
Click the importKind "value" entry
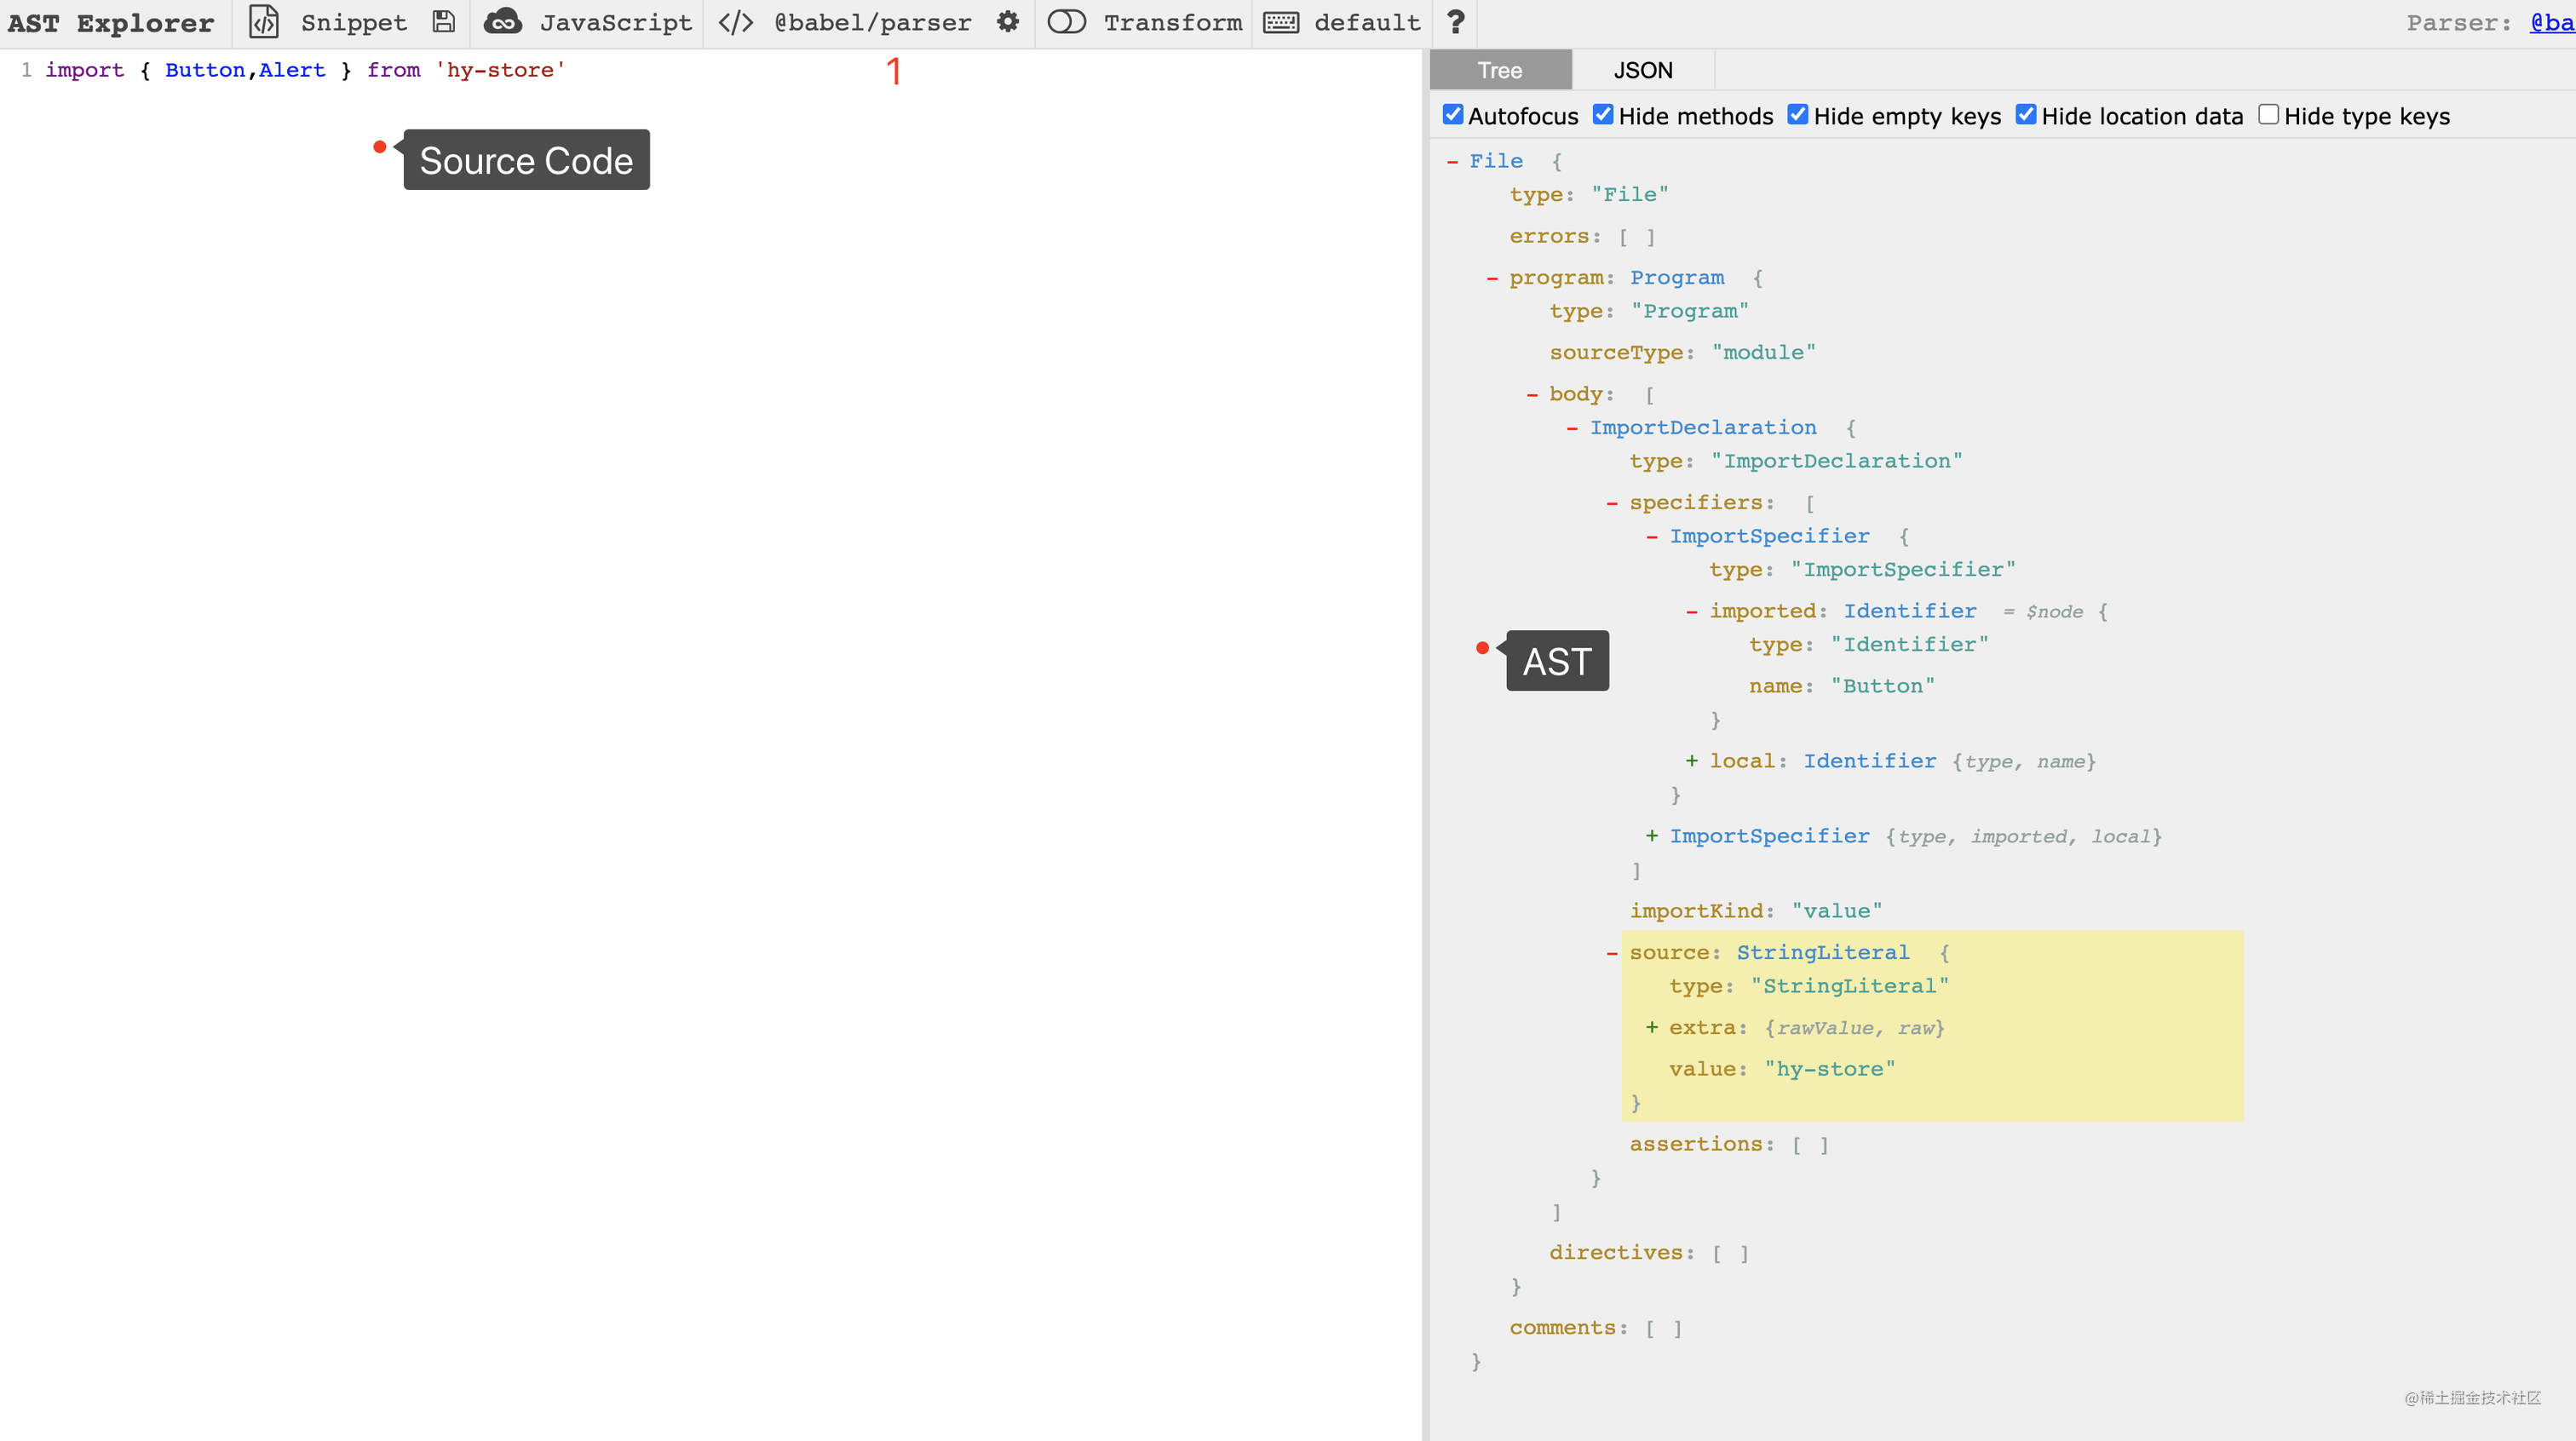tap(1756, 911)
